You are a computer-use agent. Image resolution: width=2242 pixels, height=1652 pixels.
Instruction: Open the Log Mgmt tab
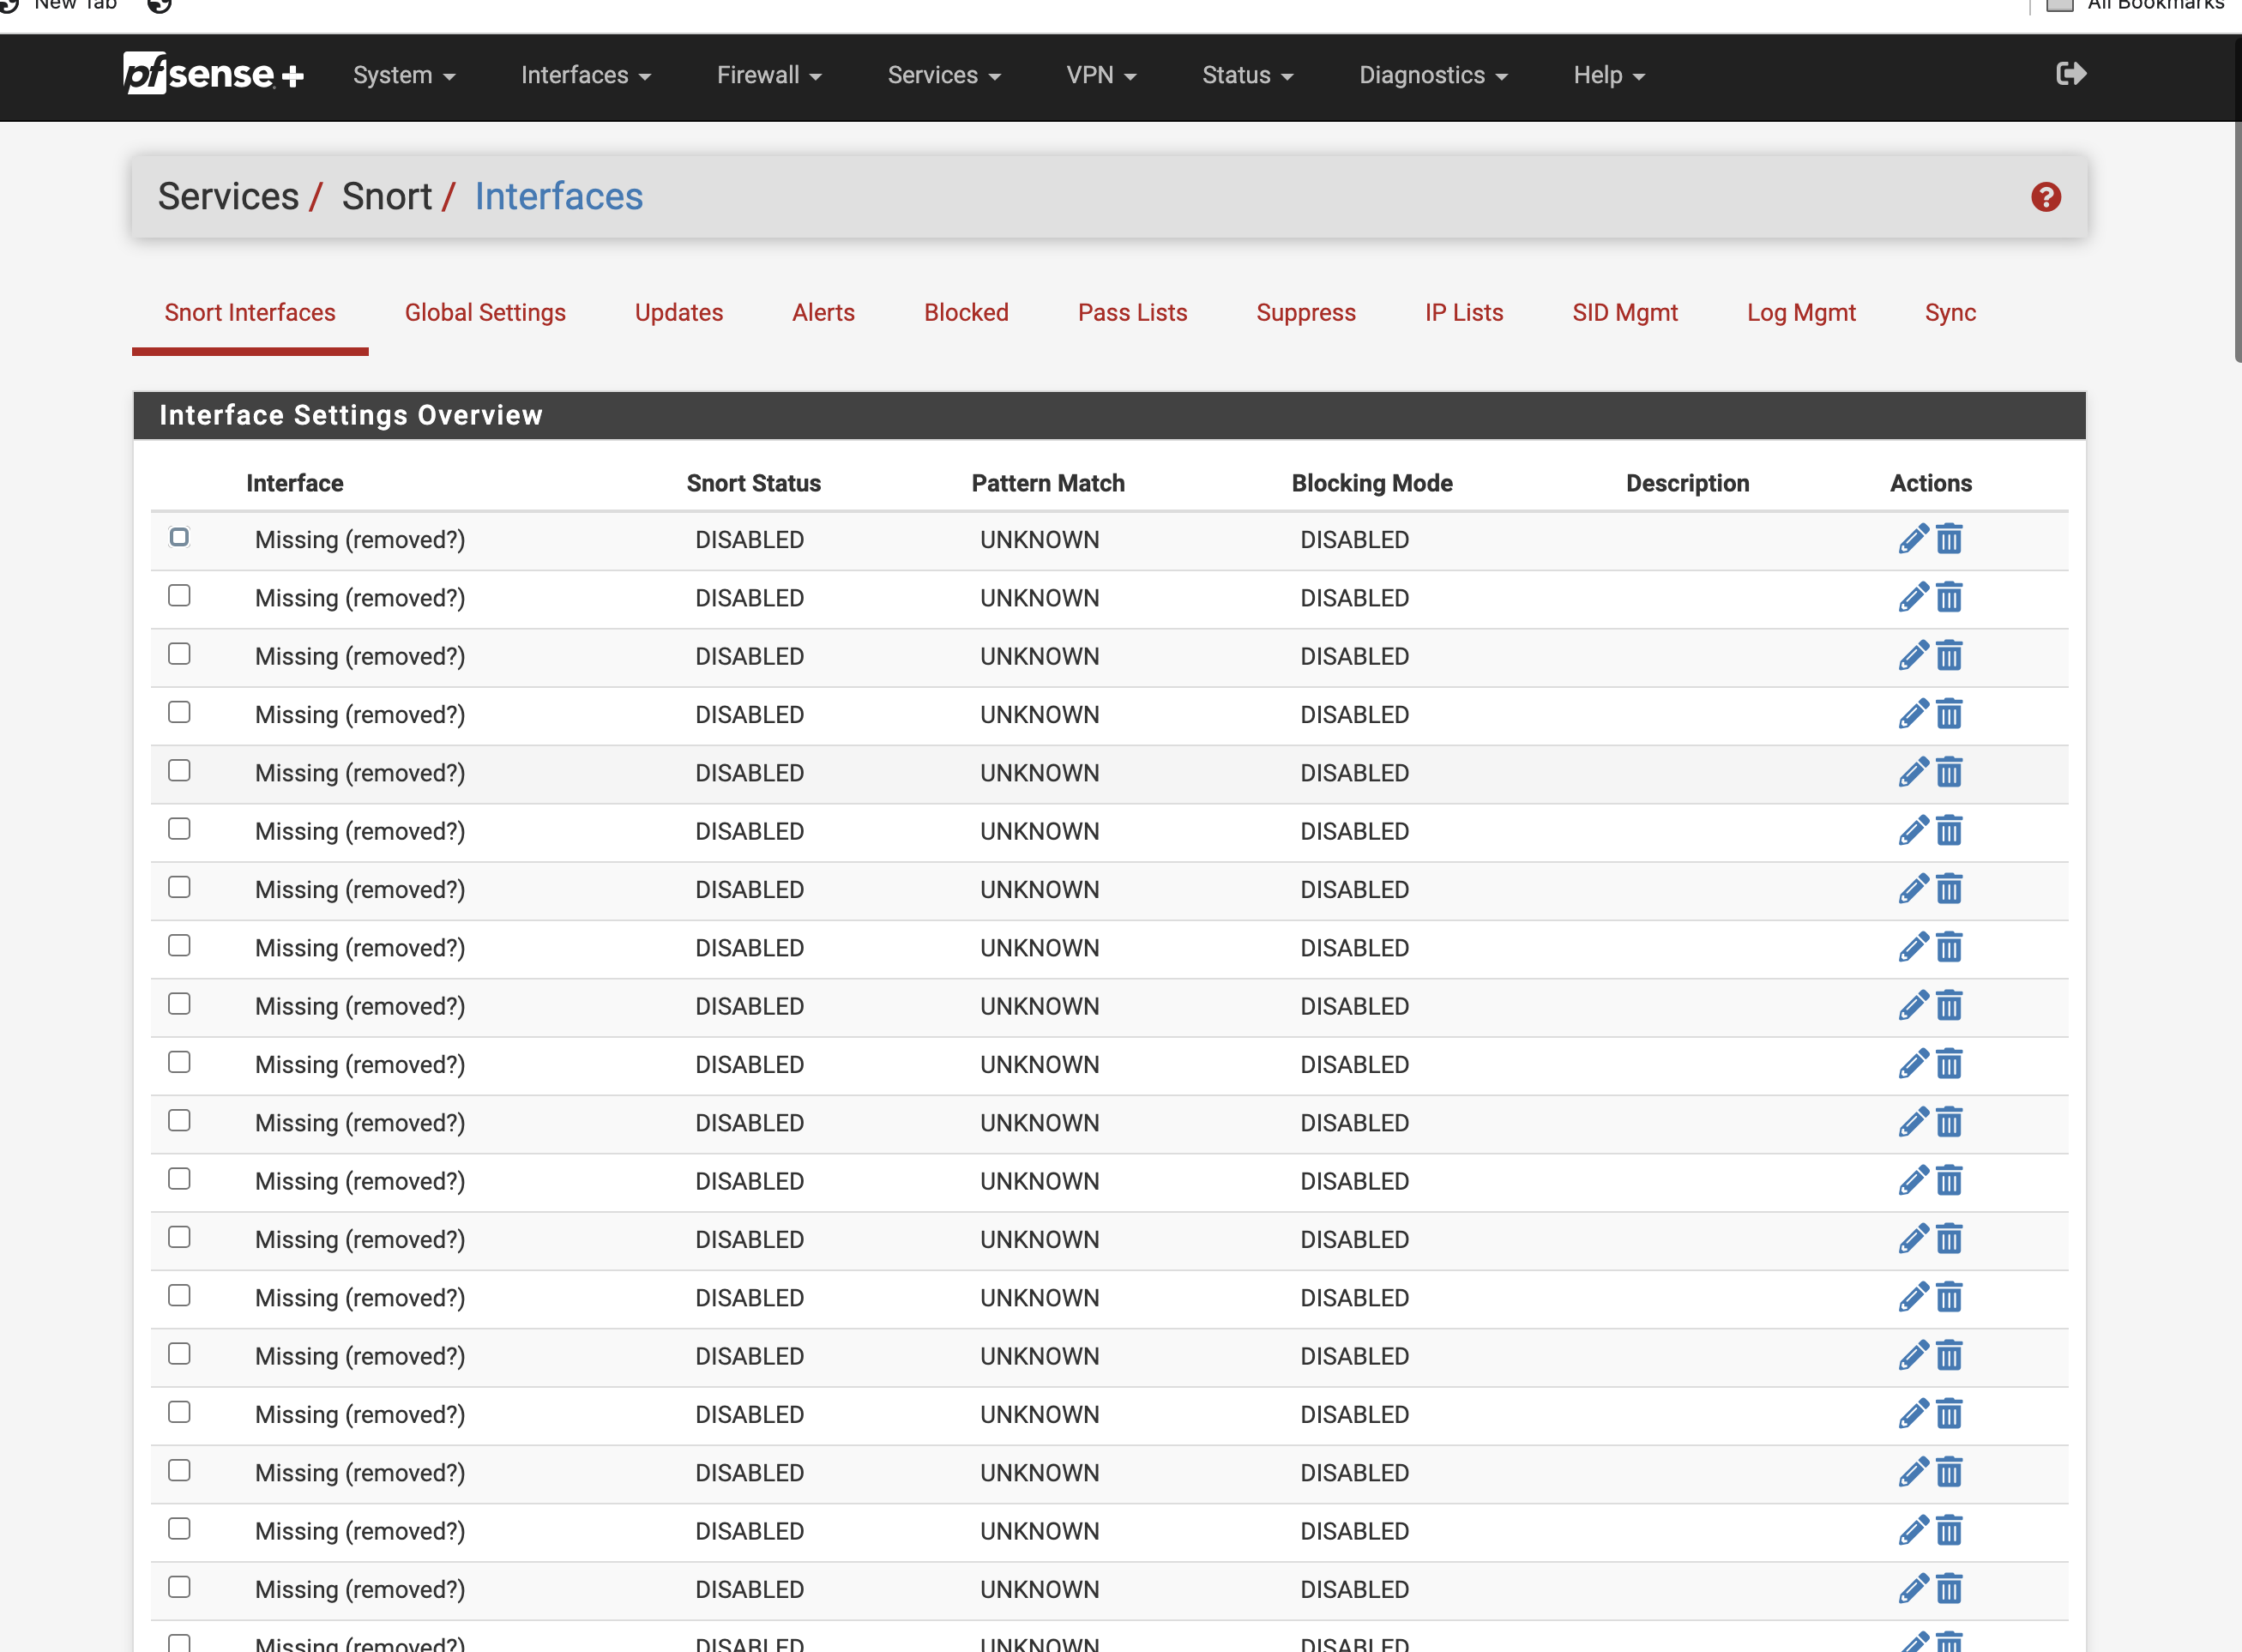pyautogui.click(x=1801, y=313)
